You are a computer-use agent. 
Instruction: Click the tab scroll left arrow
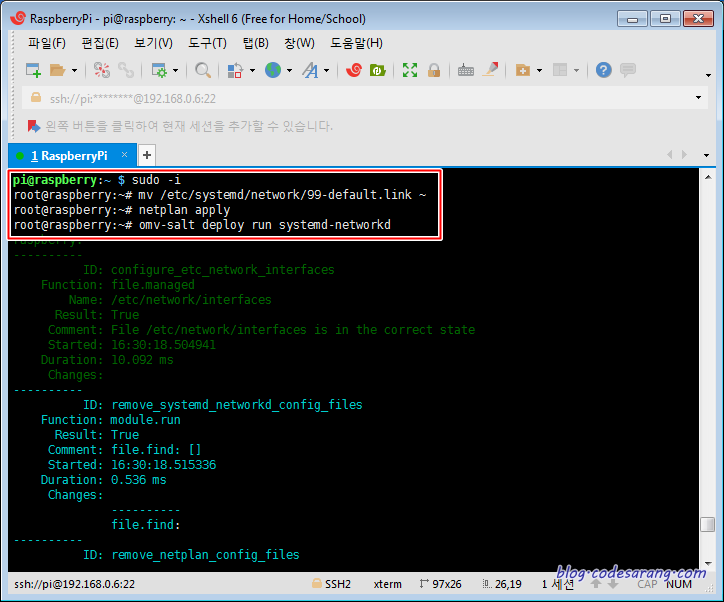(670, 155)
